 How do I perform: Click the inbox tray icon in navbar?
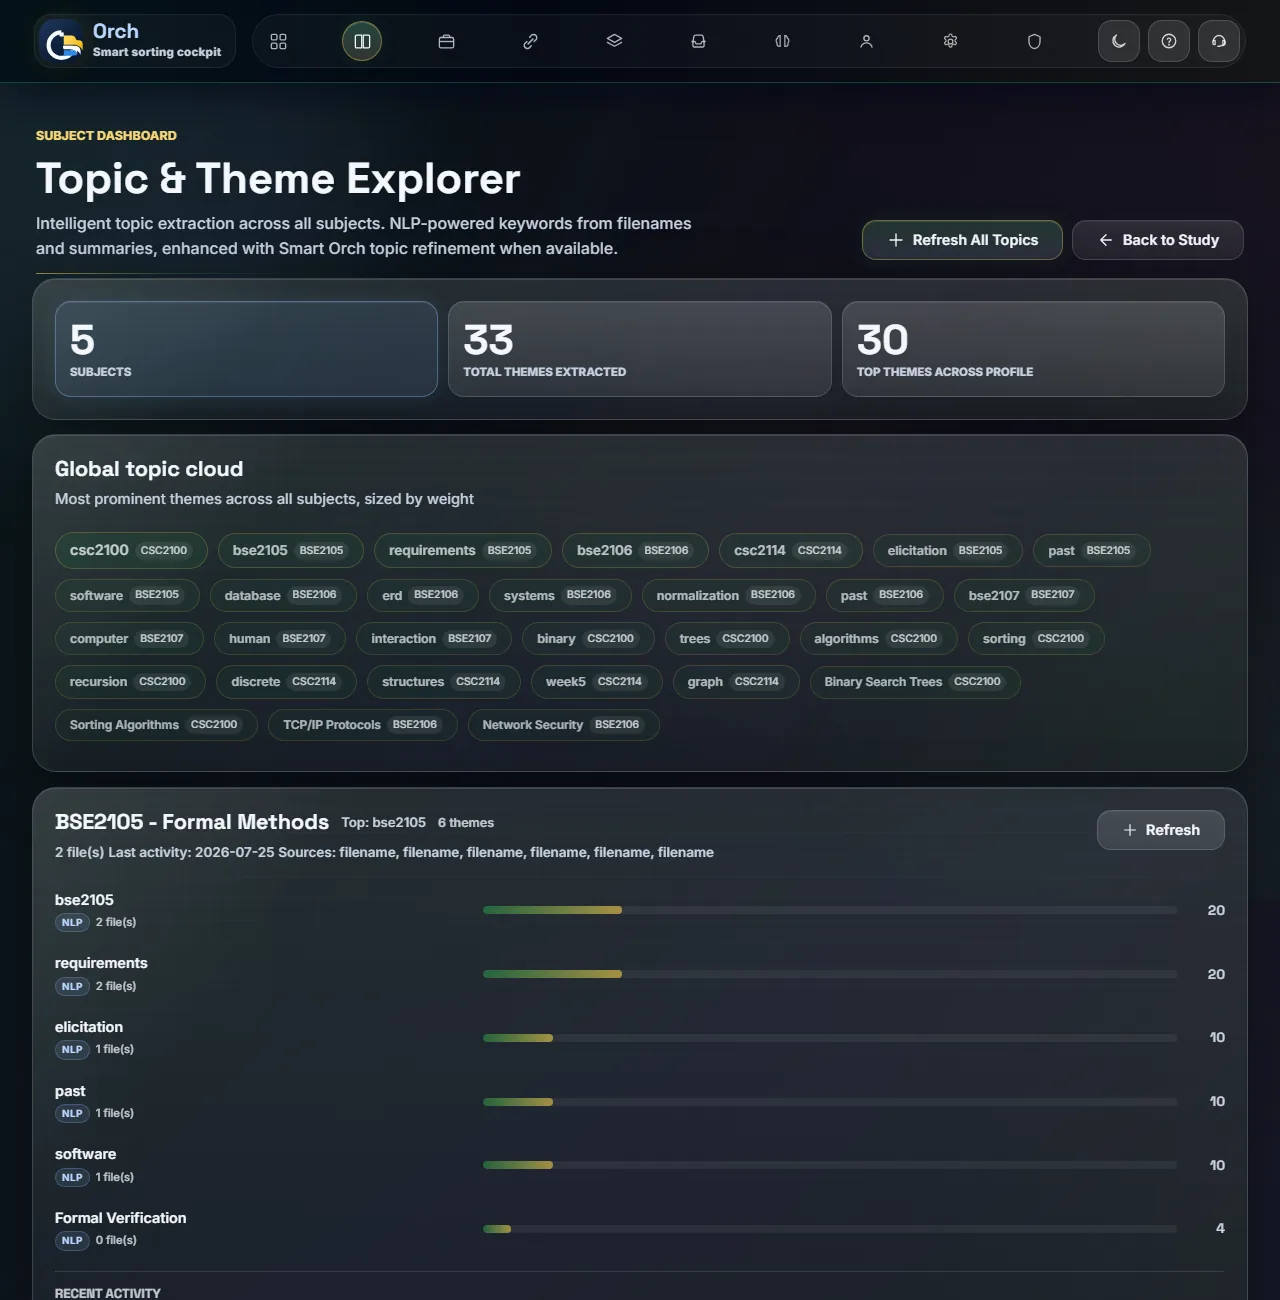pyautogui.click(x=698, y=41)
